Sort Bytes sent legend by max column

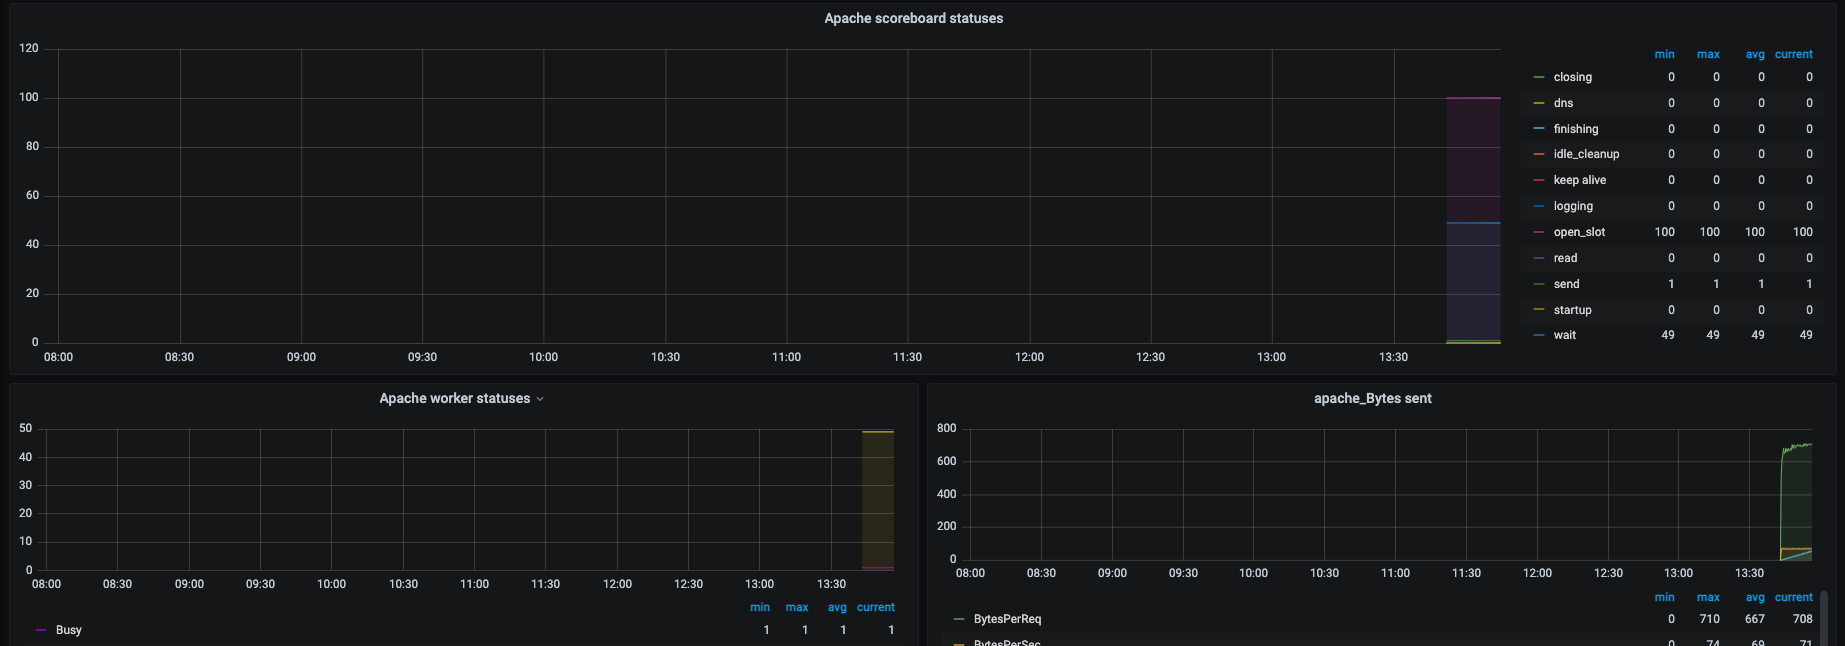[1708, 597]
